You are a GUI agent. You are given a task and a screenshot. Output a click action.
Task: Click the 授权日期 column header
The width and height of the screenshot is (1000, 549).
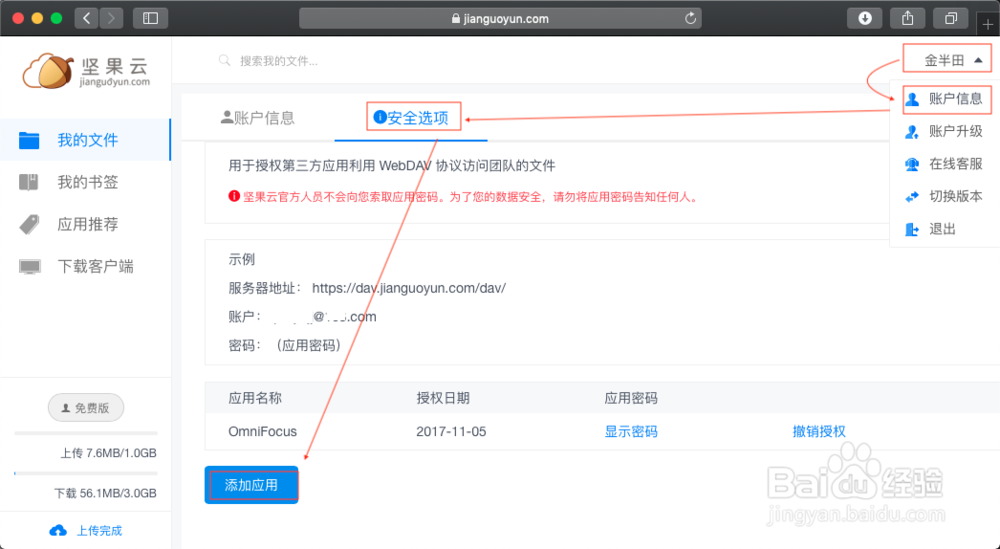point(443,398)
